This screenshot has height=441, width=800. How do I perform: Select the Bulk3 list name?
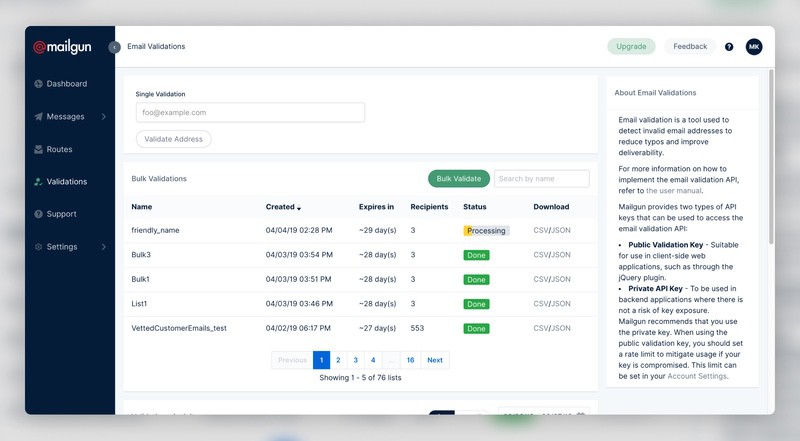point(141,255)
